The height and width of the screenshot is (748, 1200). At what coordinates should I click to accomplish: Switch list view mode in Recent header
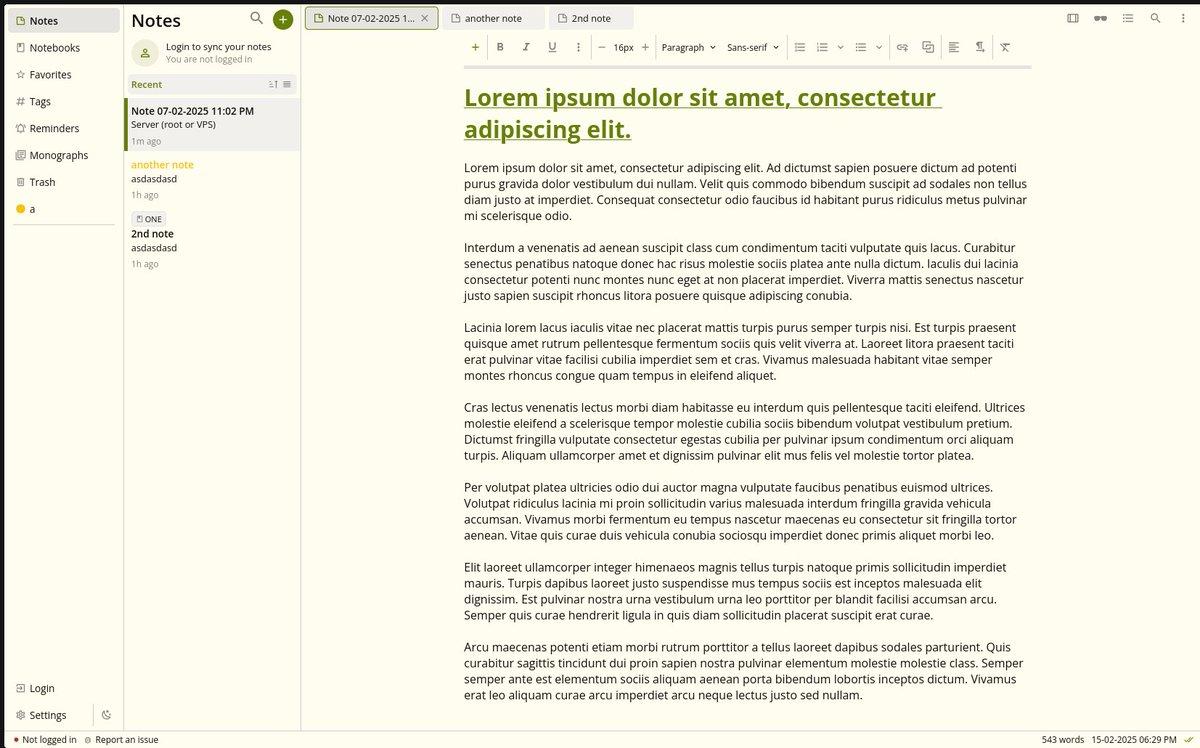(x=287, y=84)
